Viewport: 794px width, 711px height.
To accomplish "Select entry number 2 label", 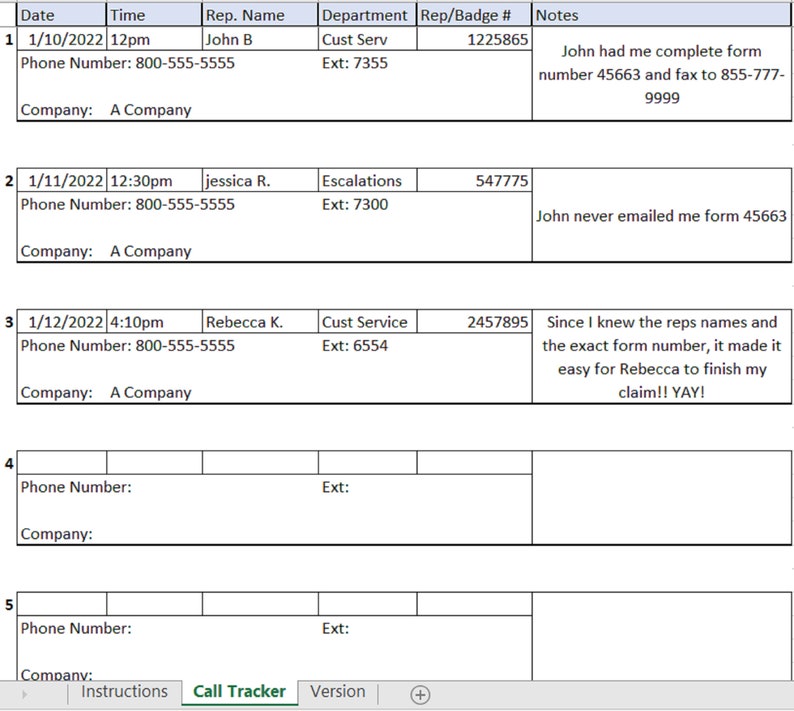I will click(x=9, y=181).
